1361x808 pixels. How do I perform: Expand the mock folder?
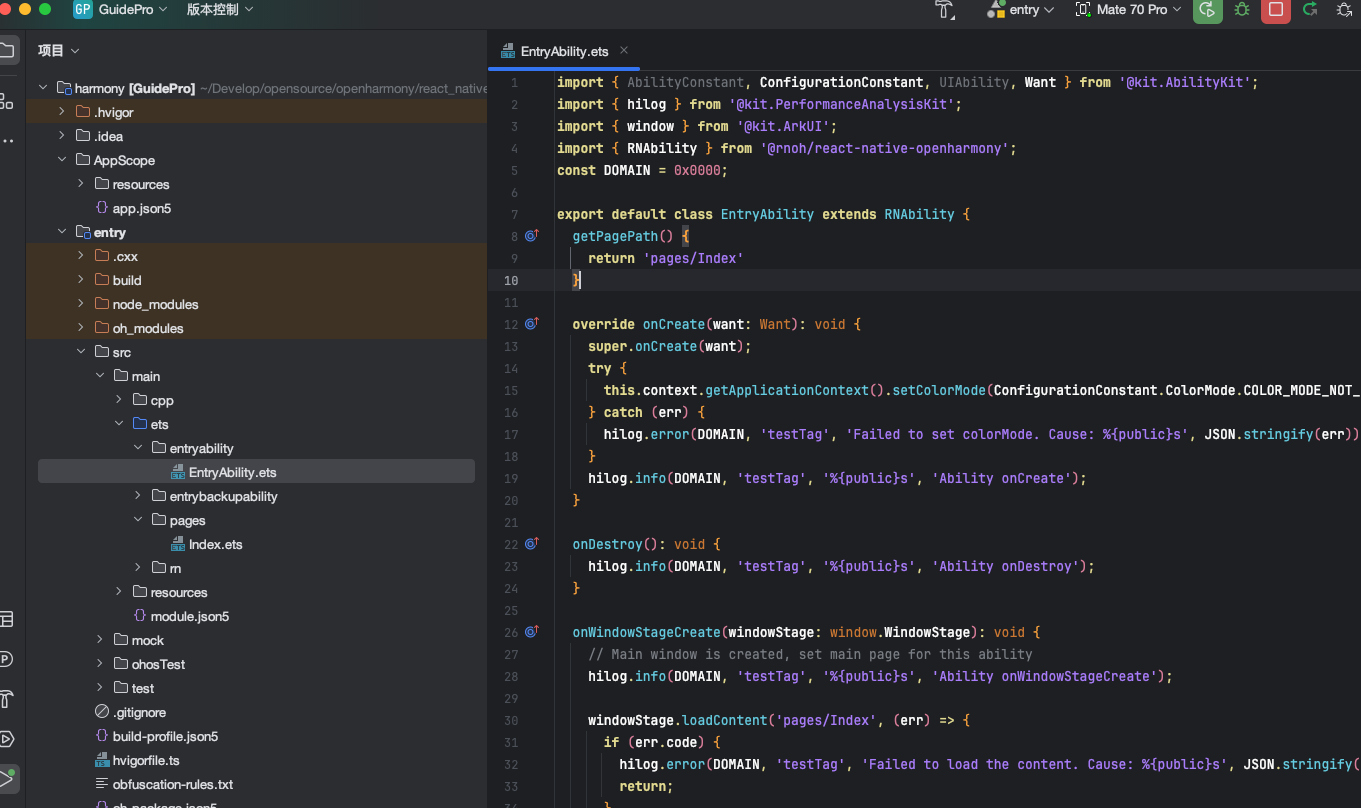coord(100,640)
